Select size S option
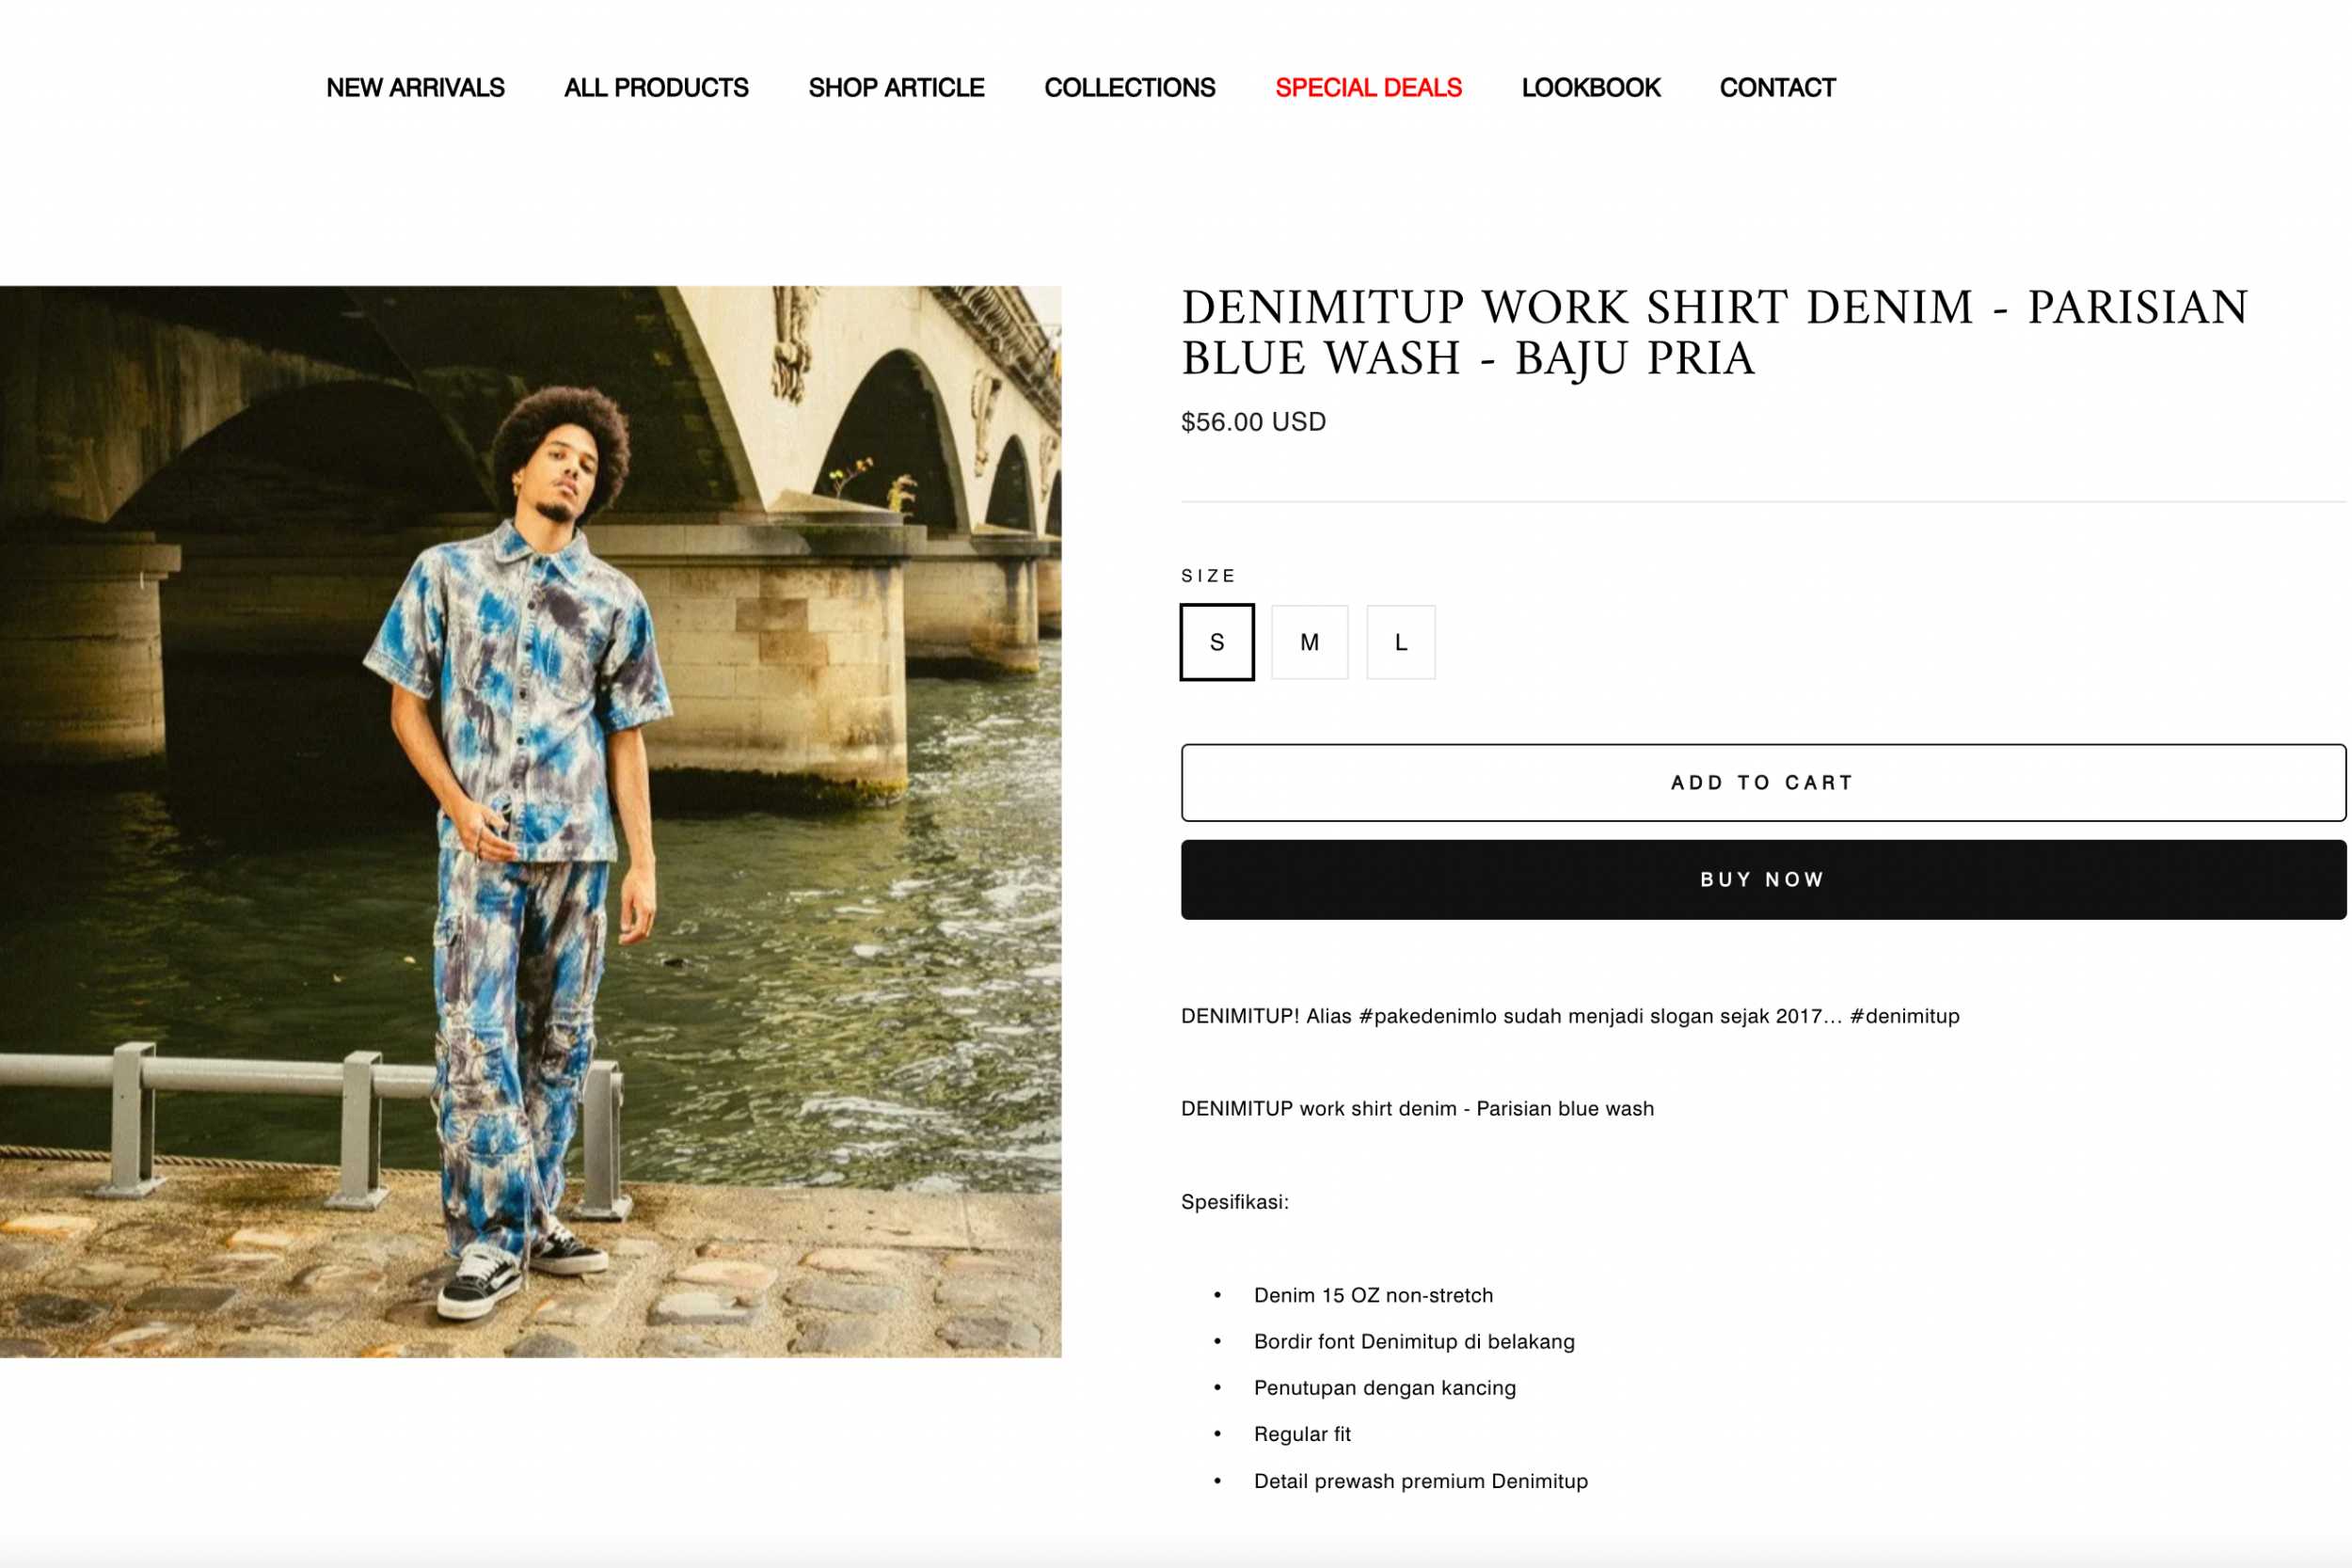The height and width of the screenshot is (1568, 2352). pos(1217,642)
